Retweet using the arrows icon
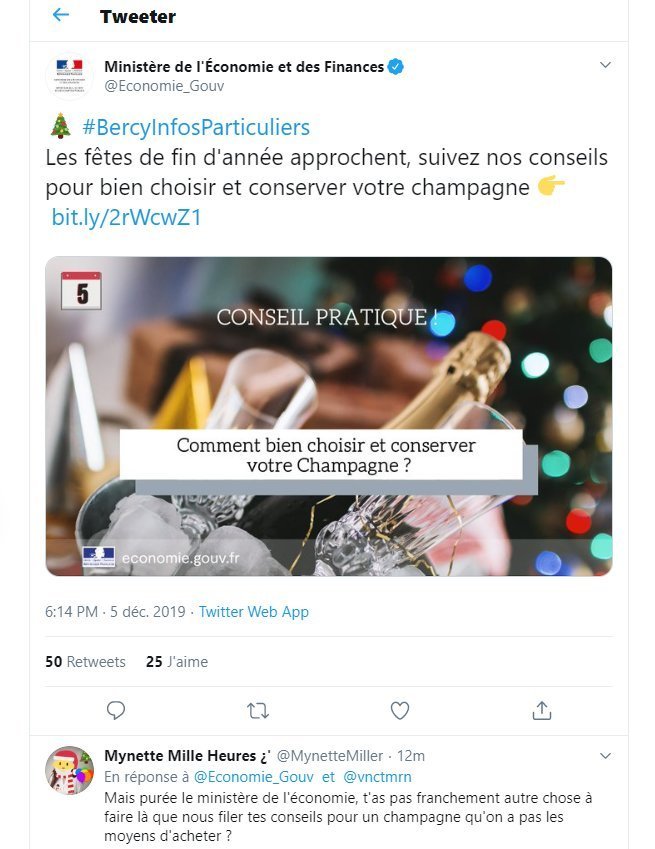The width and height of the screenshot is (655, 849). pyautogui.click(x=258, y=710)
